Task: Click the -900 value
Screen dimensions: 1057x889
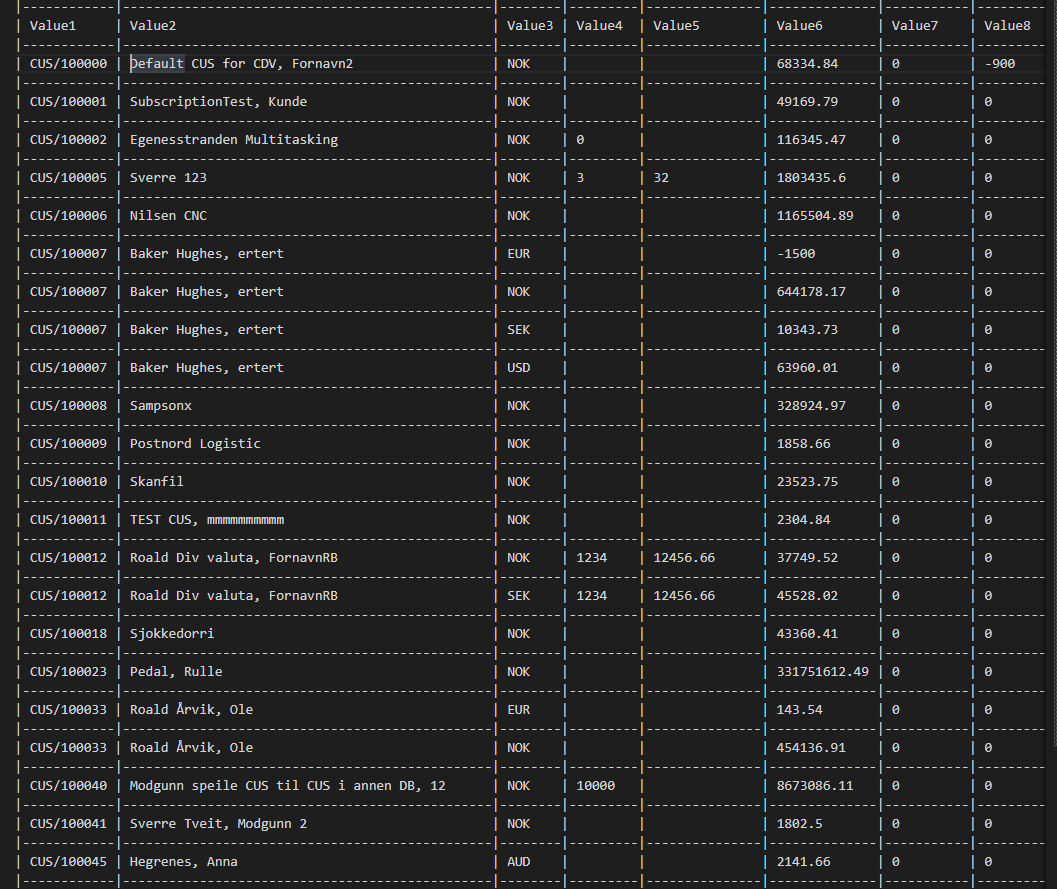Action: pyautogui.click(x=1000, y=63)
